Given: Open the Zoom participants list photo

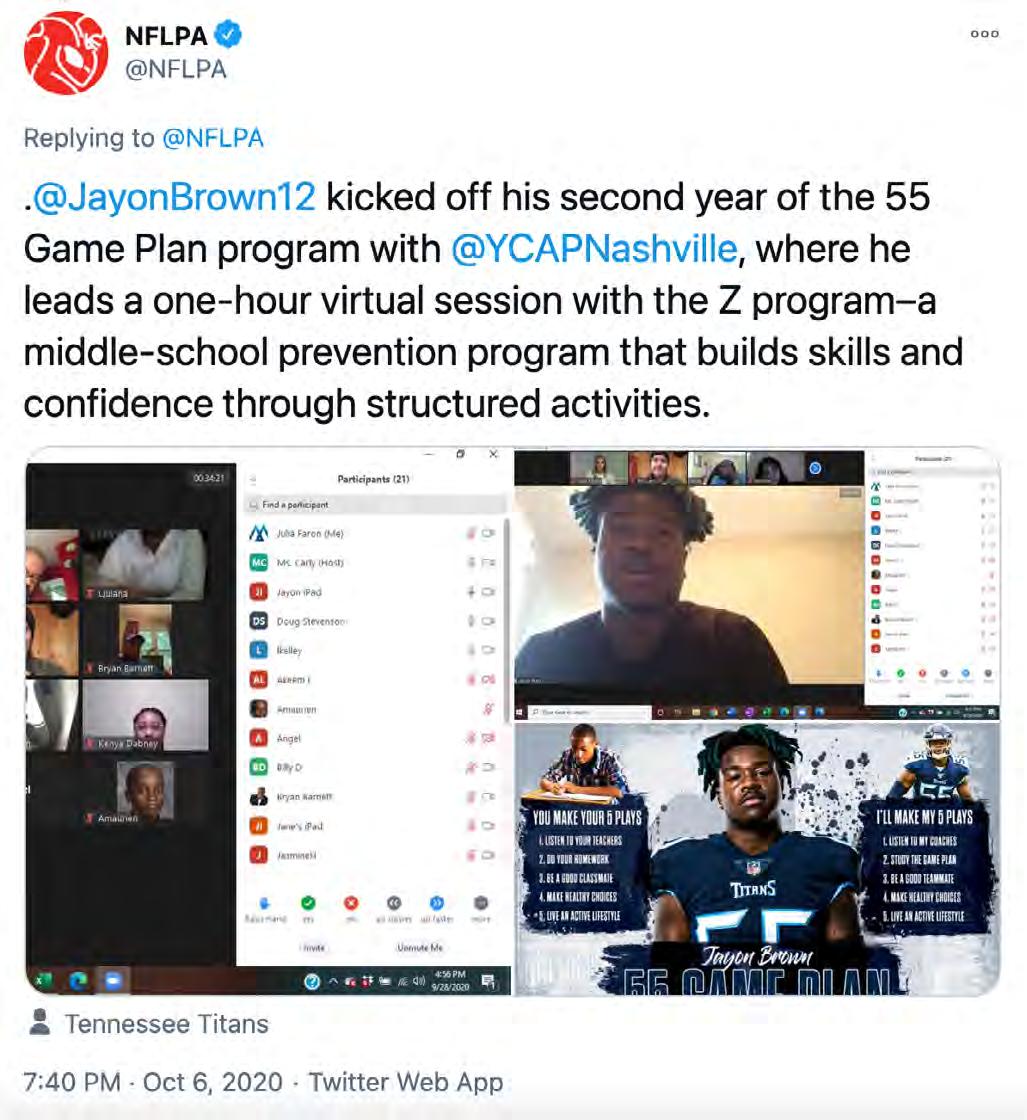Looking at the screenshot, I should pos(268,721).
